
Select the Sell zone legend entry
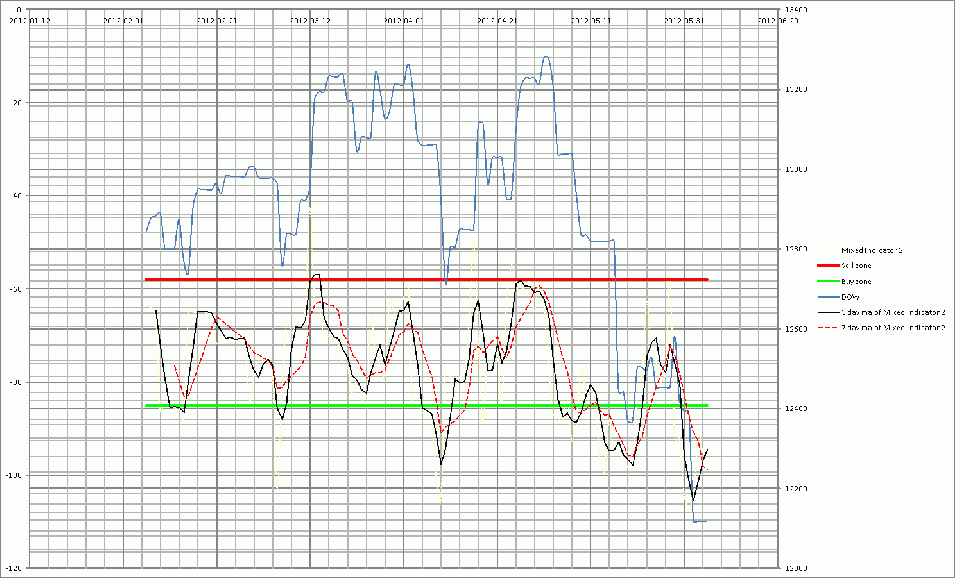(x=844, y=266)
